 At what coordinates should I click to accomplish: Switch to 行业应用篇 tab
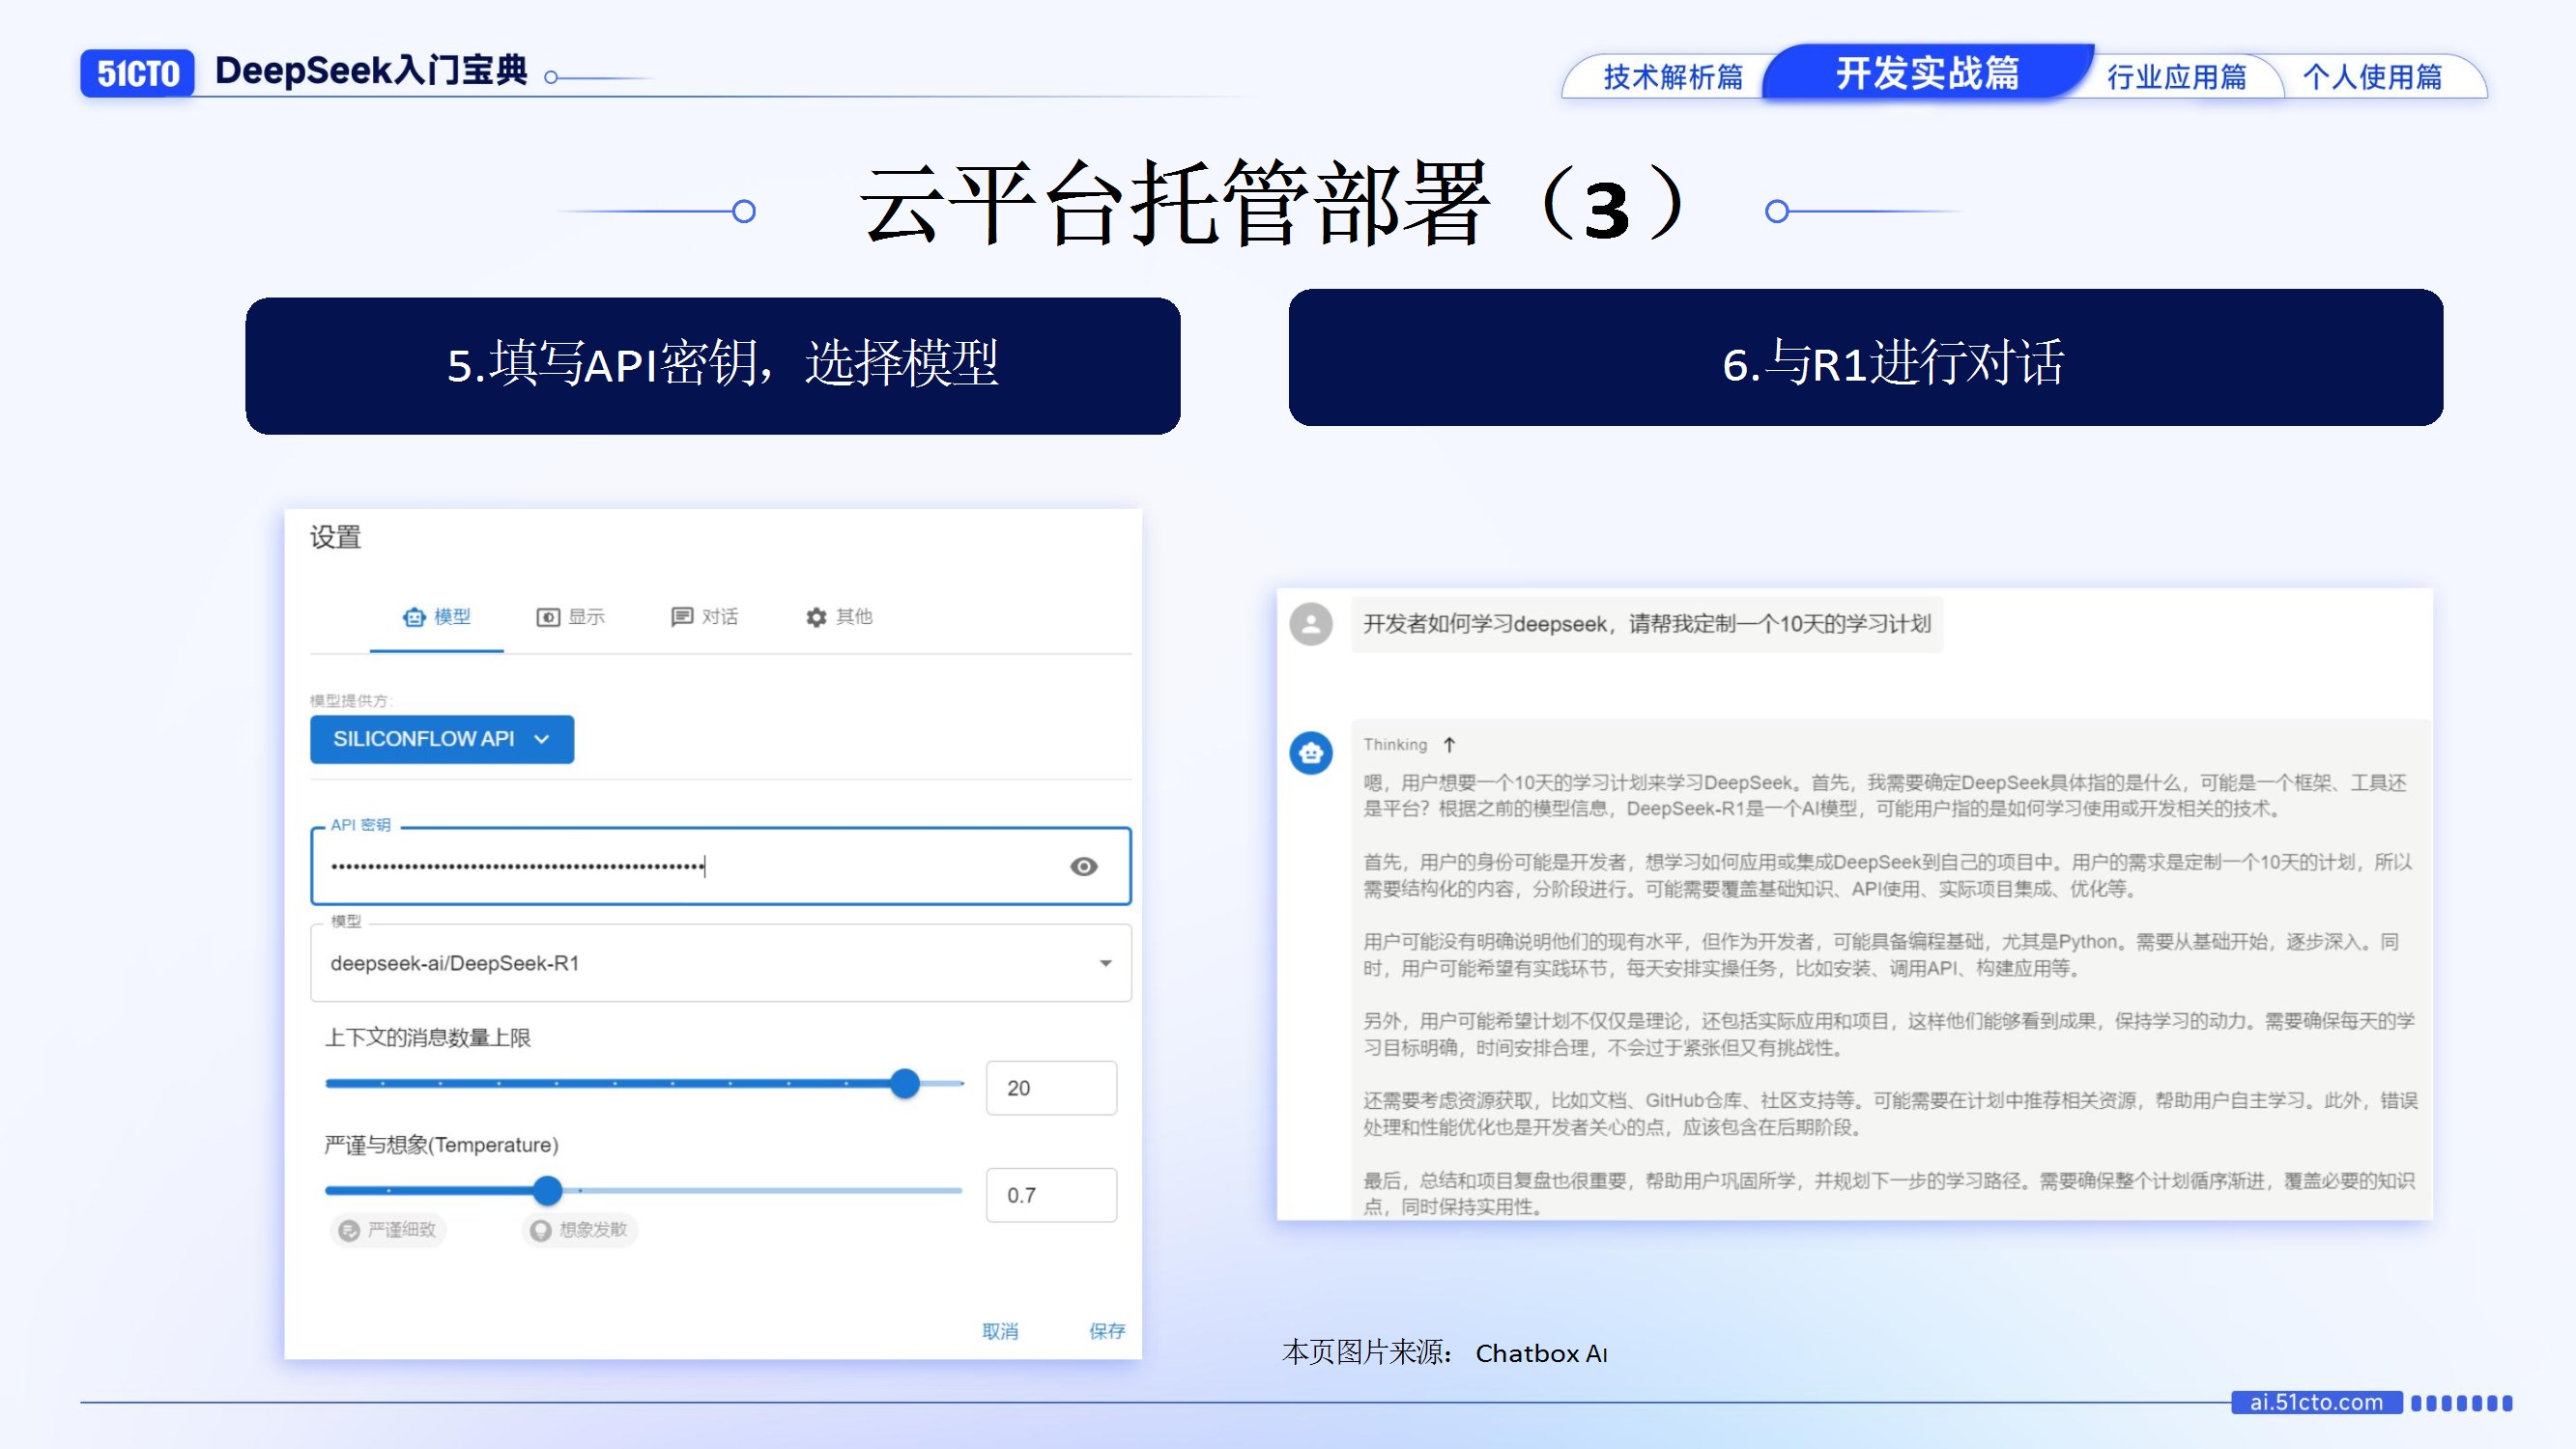point(2176,77)
